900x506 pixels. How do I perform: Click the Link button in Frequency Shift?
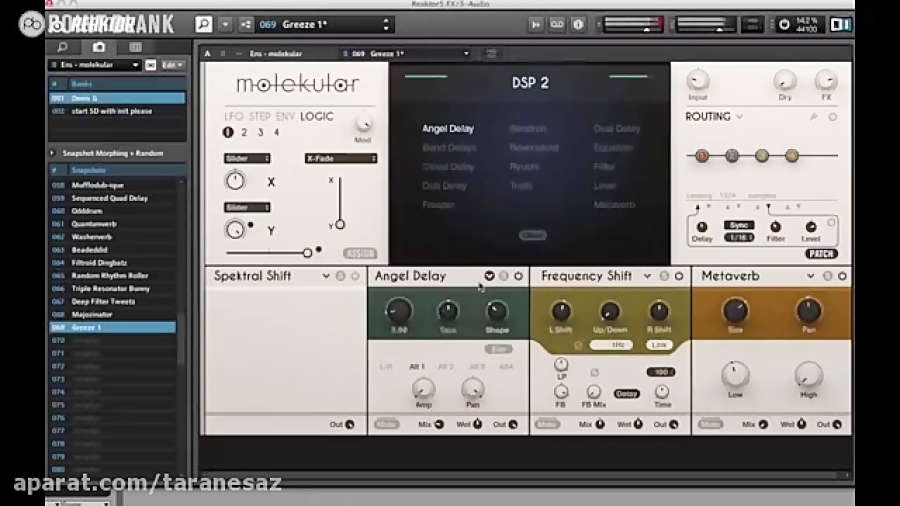[659, 345]
